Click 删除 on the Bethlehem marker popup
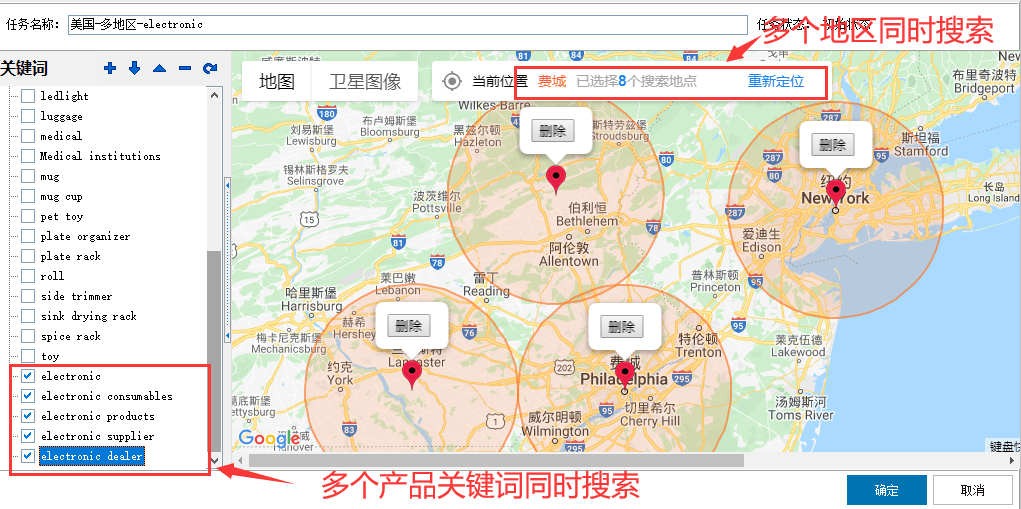Image resolution: width=1021 pixels, height=509 pixels. 553,130
